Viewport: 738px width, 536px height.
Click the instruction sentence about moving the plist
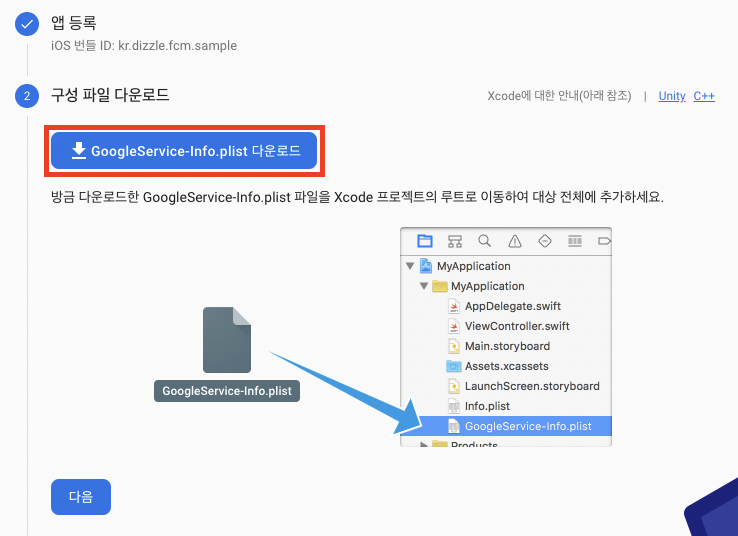point(357,197)
